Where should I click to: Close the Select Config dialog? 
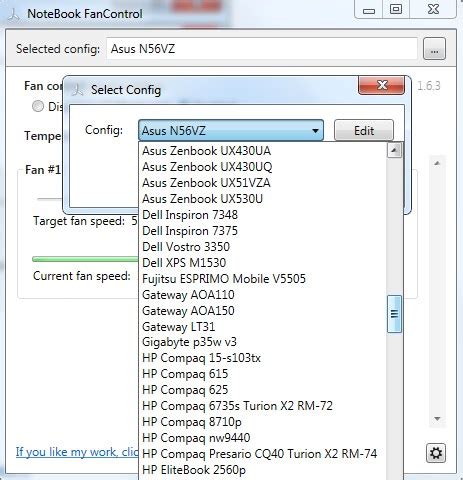pos(382,85)
